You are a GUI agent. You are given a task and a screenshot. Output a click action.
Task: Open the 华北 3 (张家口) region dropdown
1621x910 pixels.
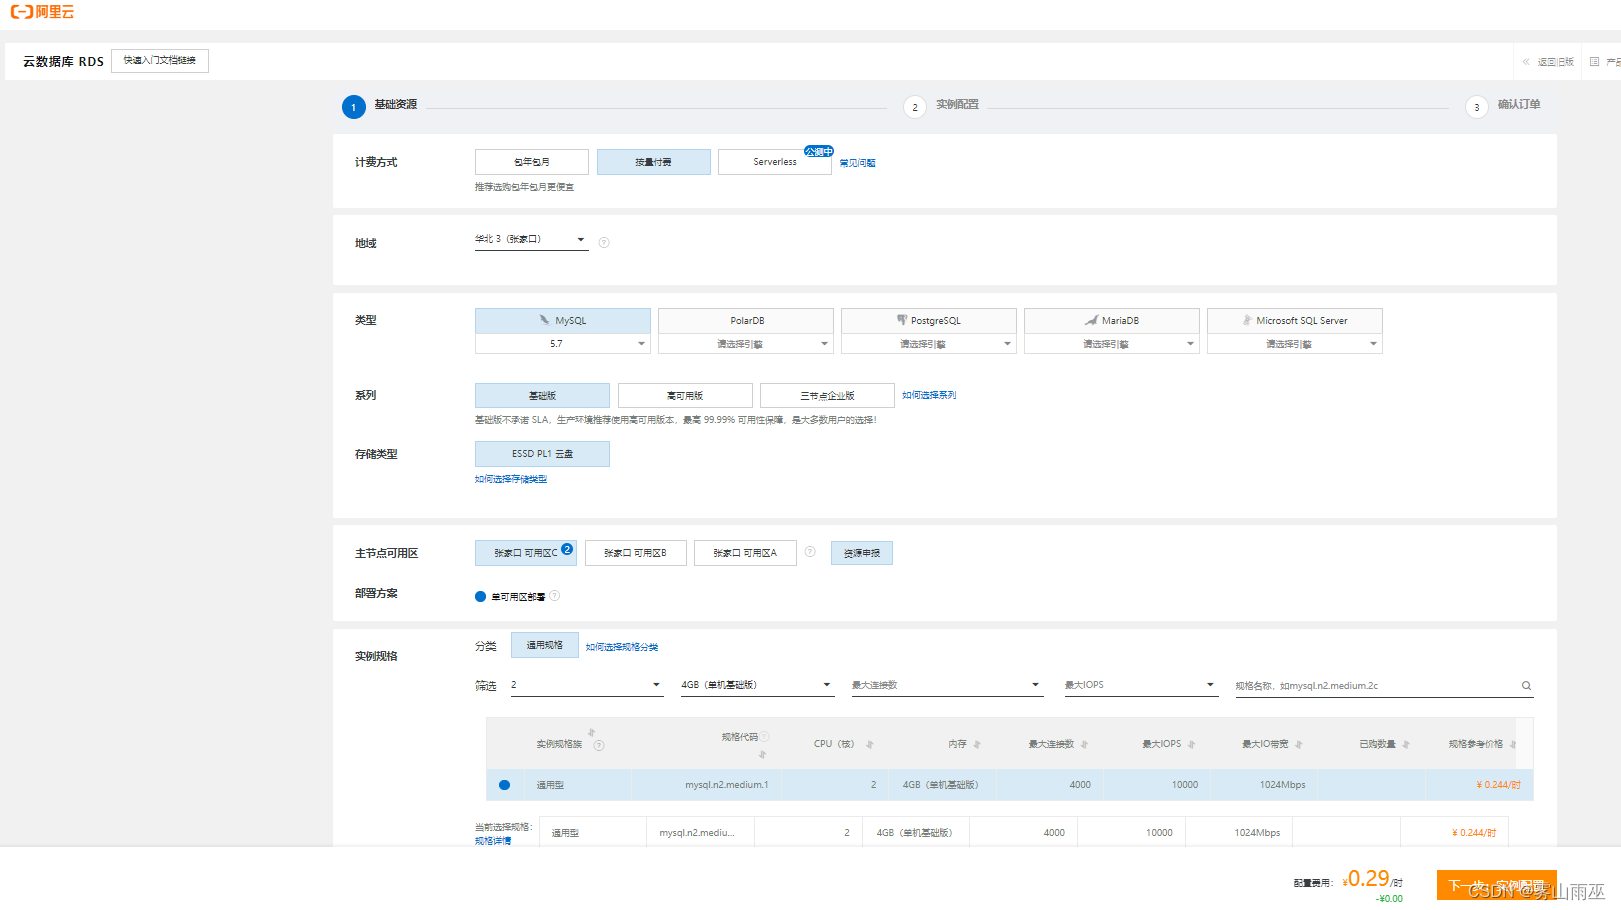pyautogui.click(x=531, y=240)
